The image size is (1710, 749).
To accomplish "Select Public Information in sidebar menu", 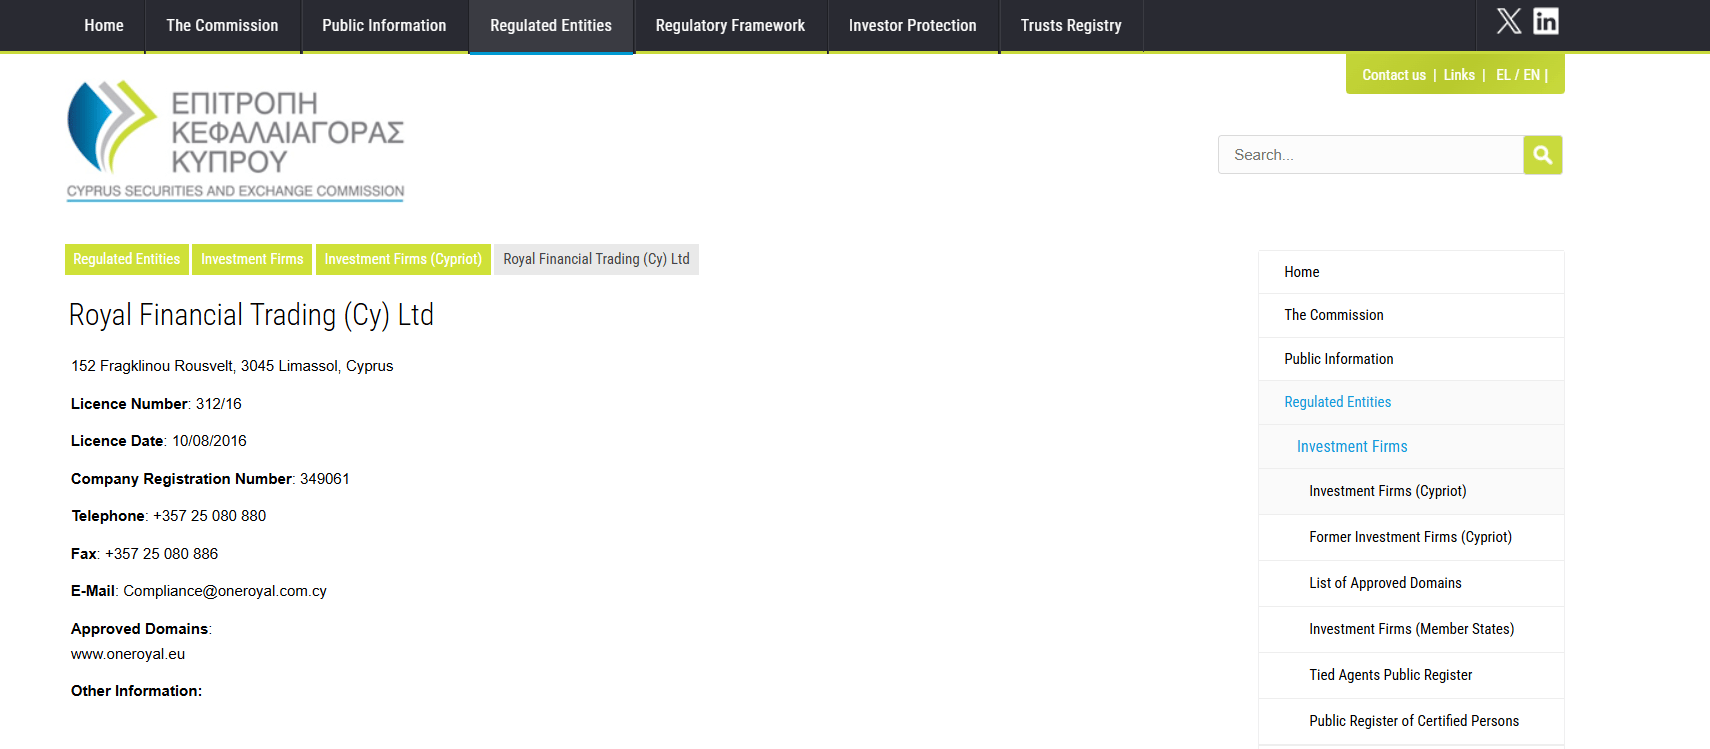I will click(1411, 359).
